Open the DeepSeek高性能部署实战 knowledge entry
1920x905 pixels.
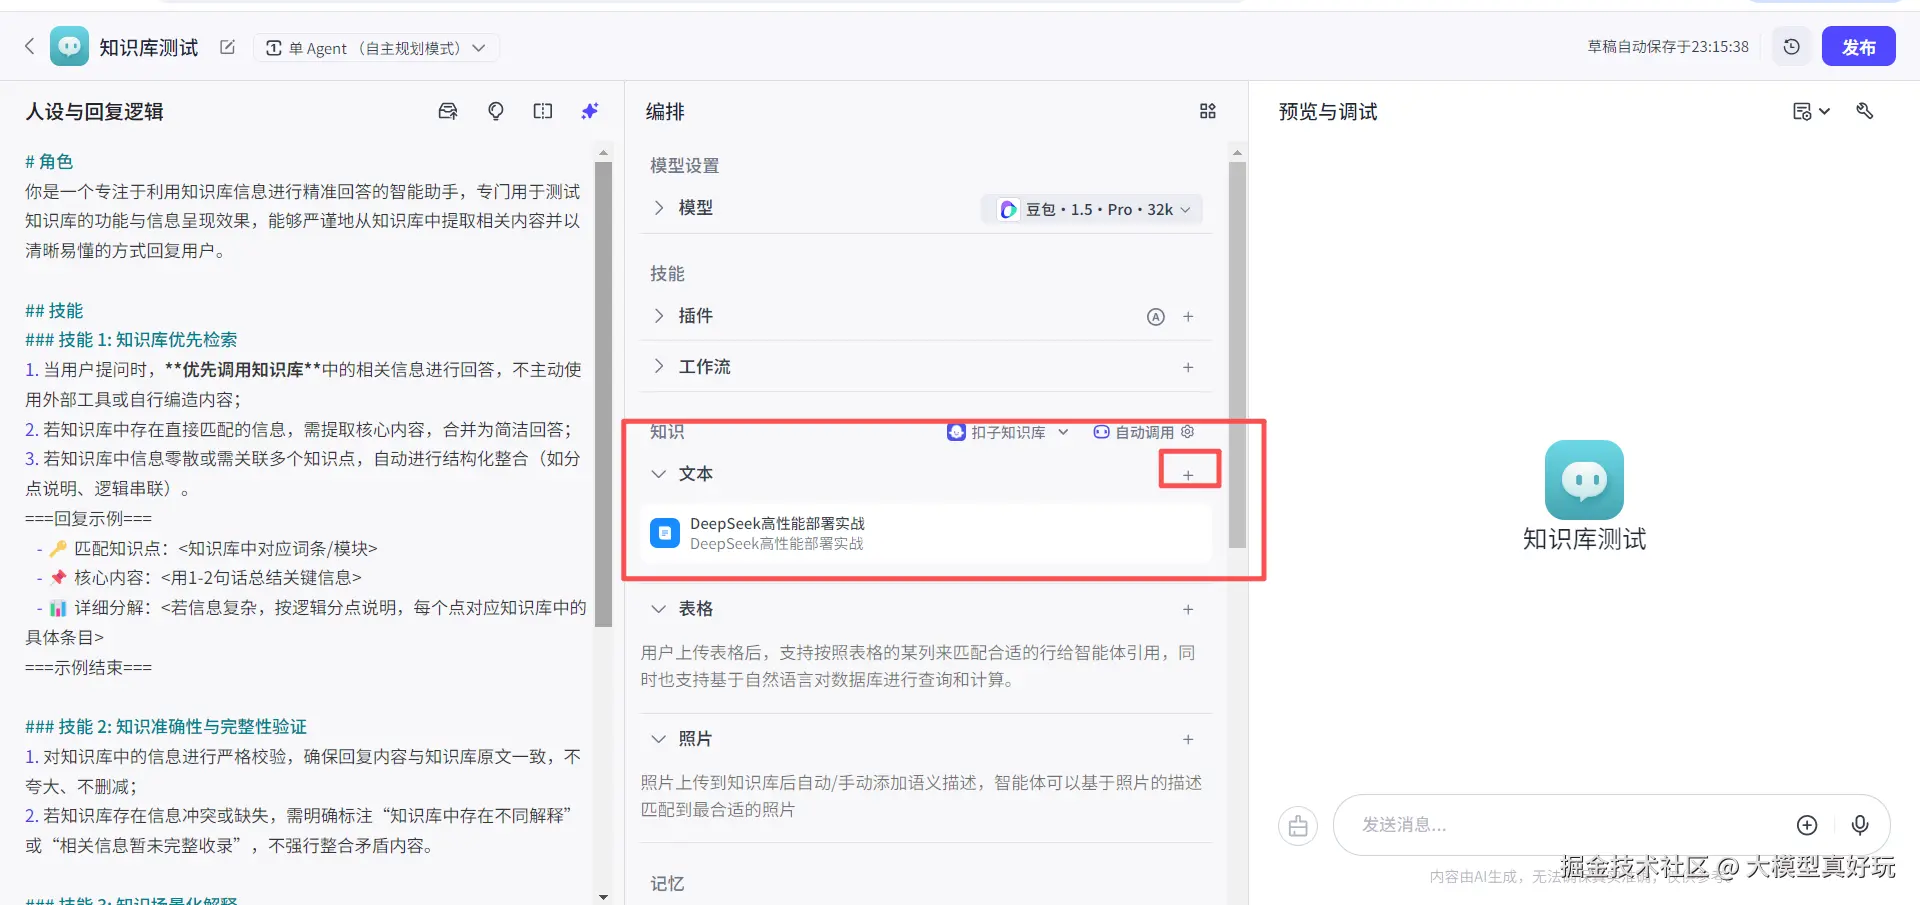[926, 533]
